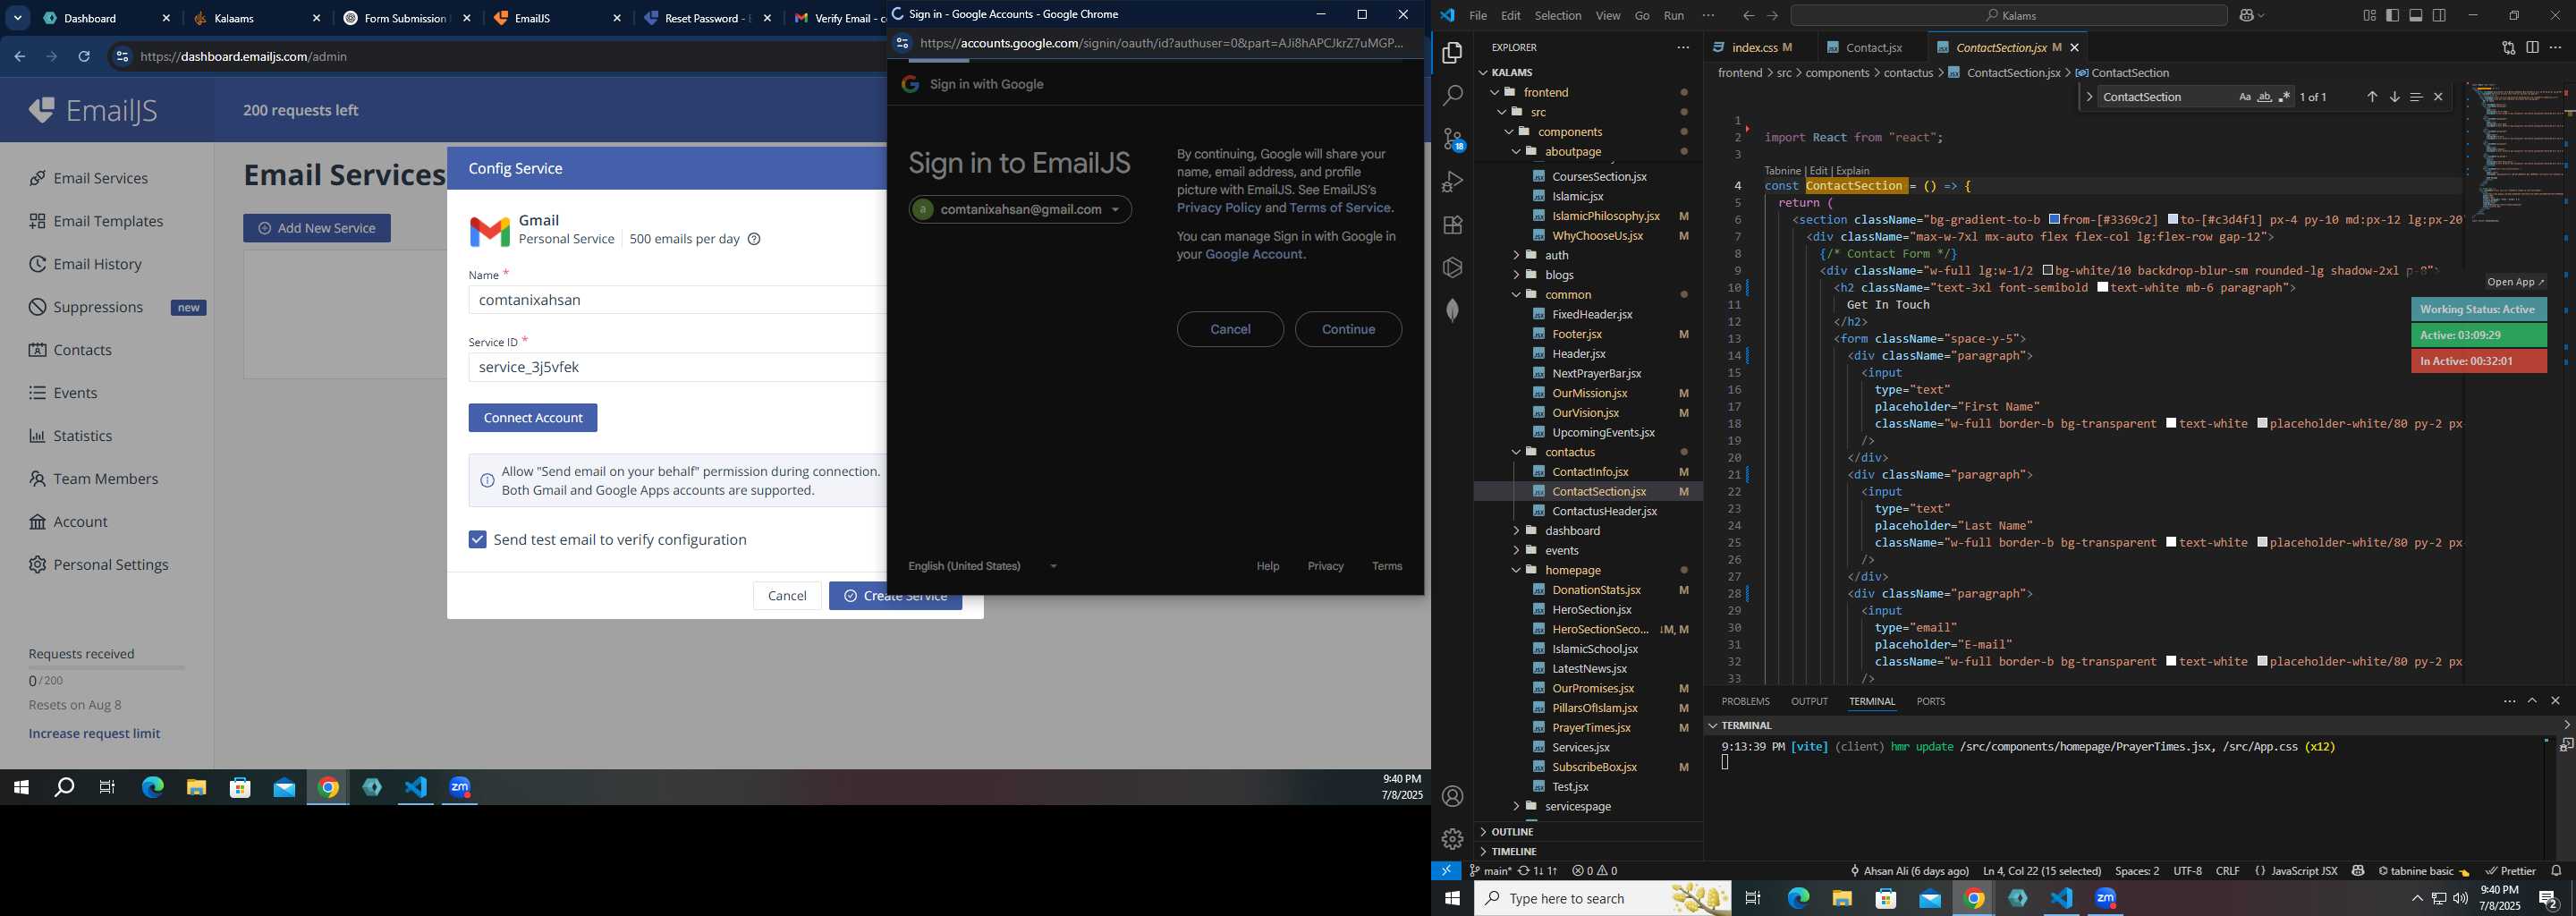The width and height of the screenshot is (2576, 916).
Task: Open the Privacy Policy link in Google sign-in
Action: [x=1219, y=208]
